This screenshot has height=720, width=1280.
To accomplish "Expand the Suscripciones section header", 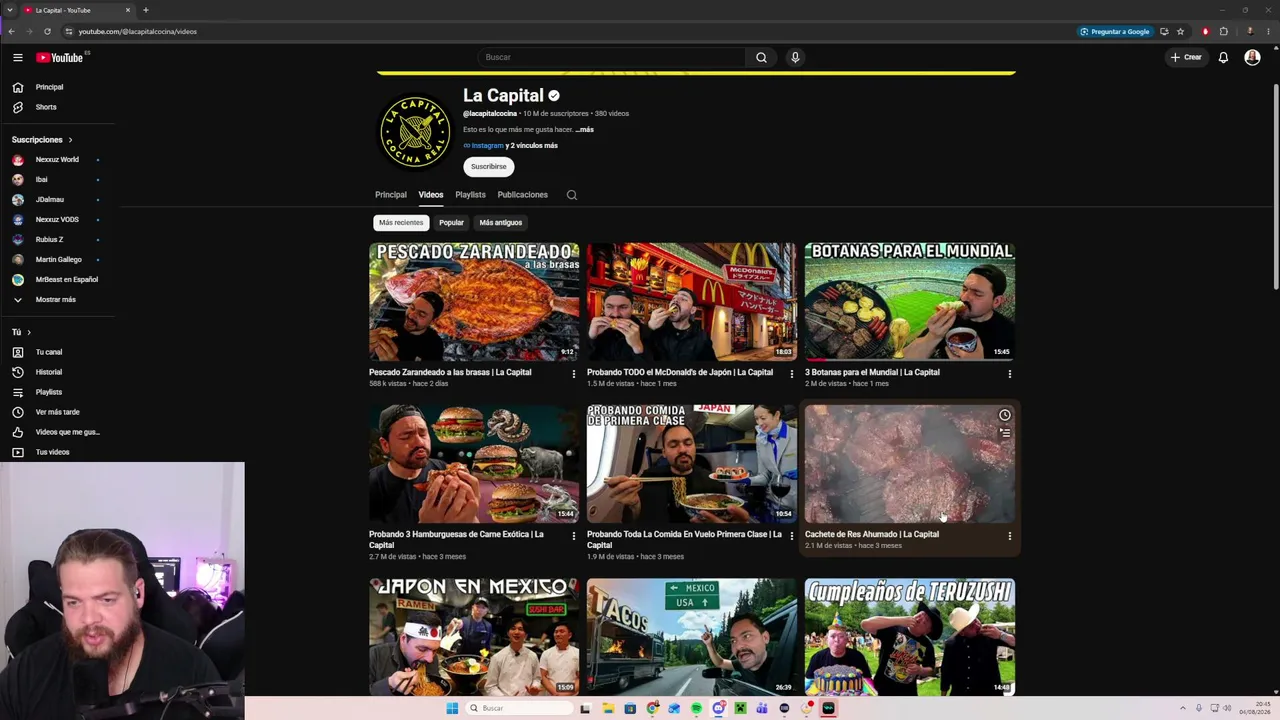I will (42, 140).
